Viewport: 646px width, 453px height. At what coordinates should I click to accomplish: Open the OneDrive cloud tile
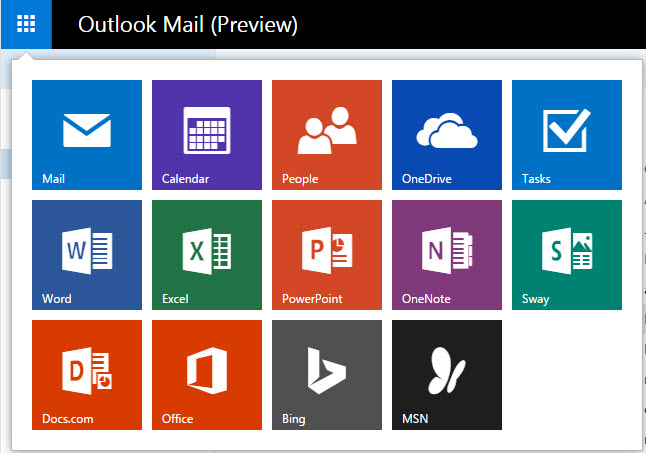point(447,134)
